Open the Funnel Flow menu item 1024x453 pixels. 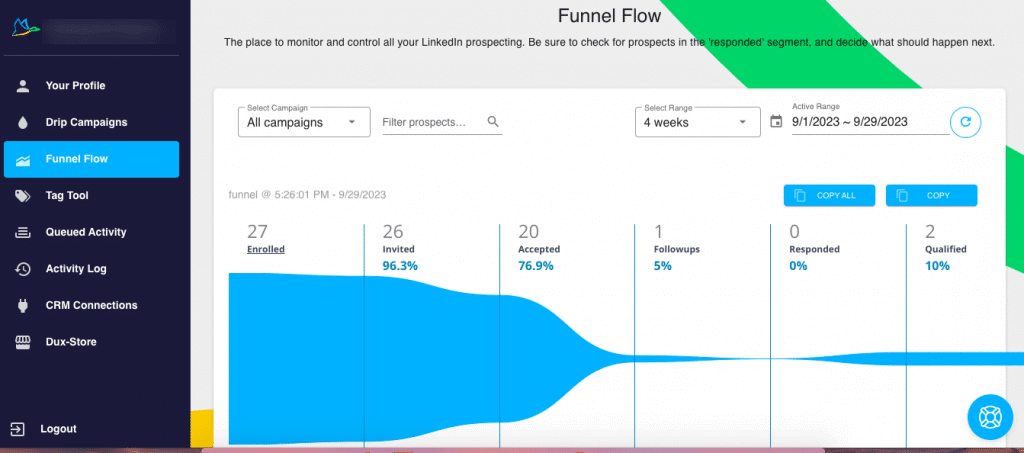point(91,159)
